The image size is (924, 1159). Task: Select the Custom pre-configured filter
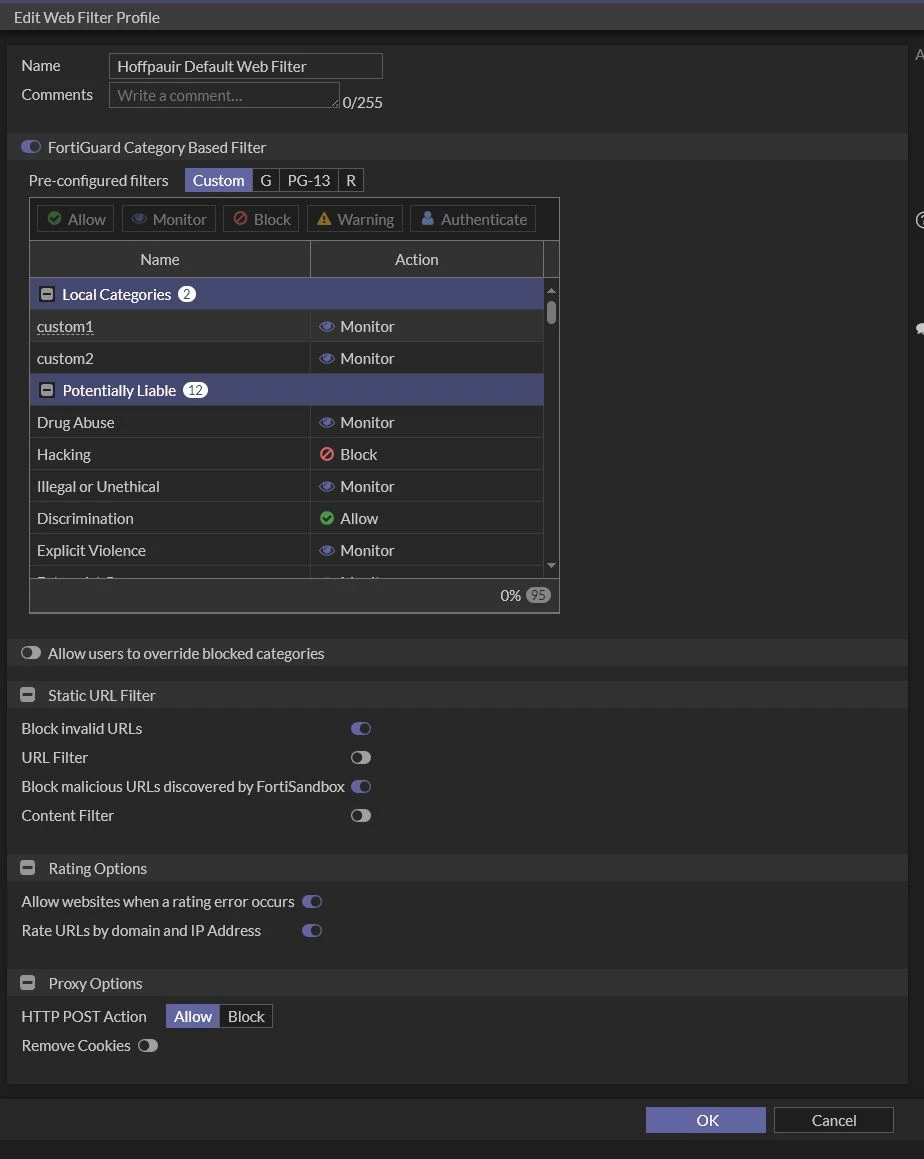[x=218, y=180]
